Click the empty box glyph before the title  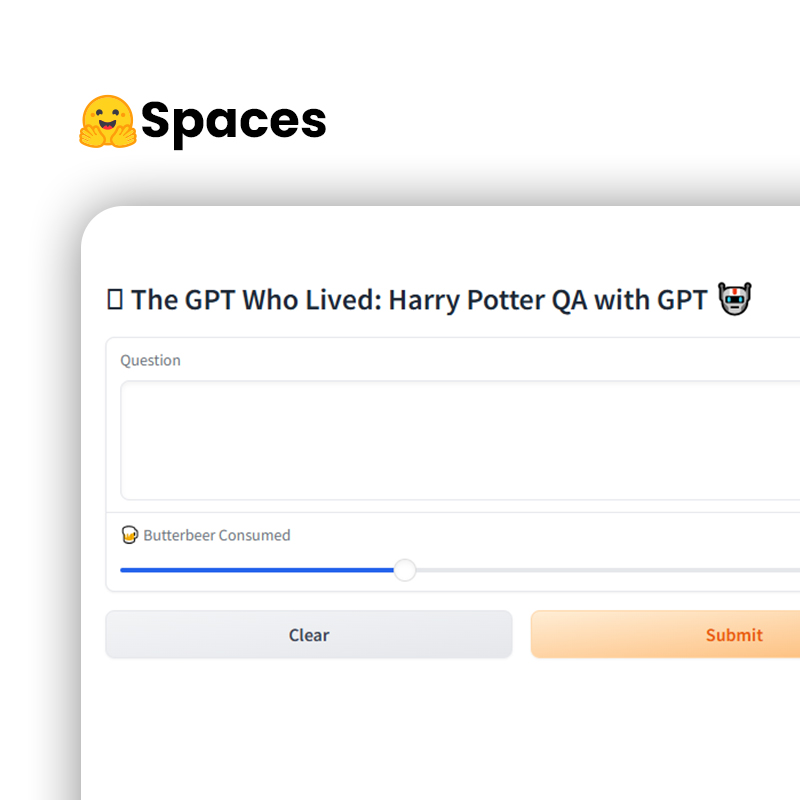tap(115, 299)
